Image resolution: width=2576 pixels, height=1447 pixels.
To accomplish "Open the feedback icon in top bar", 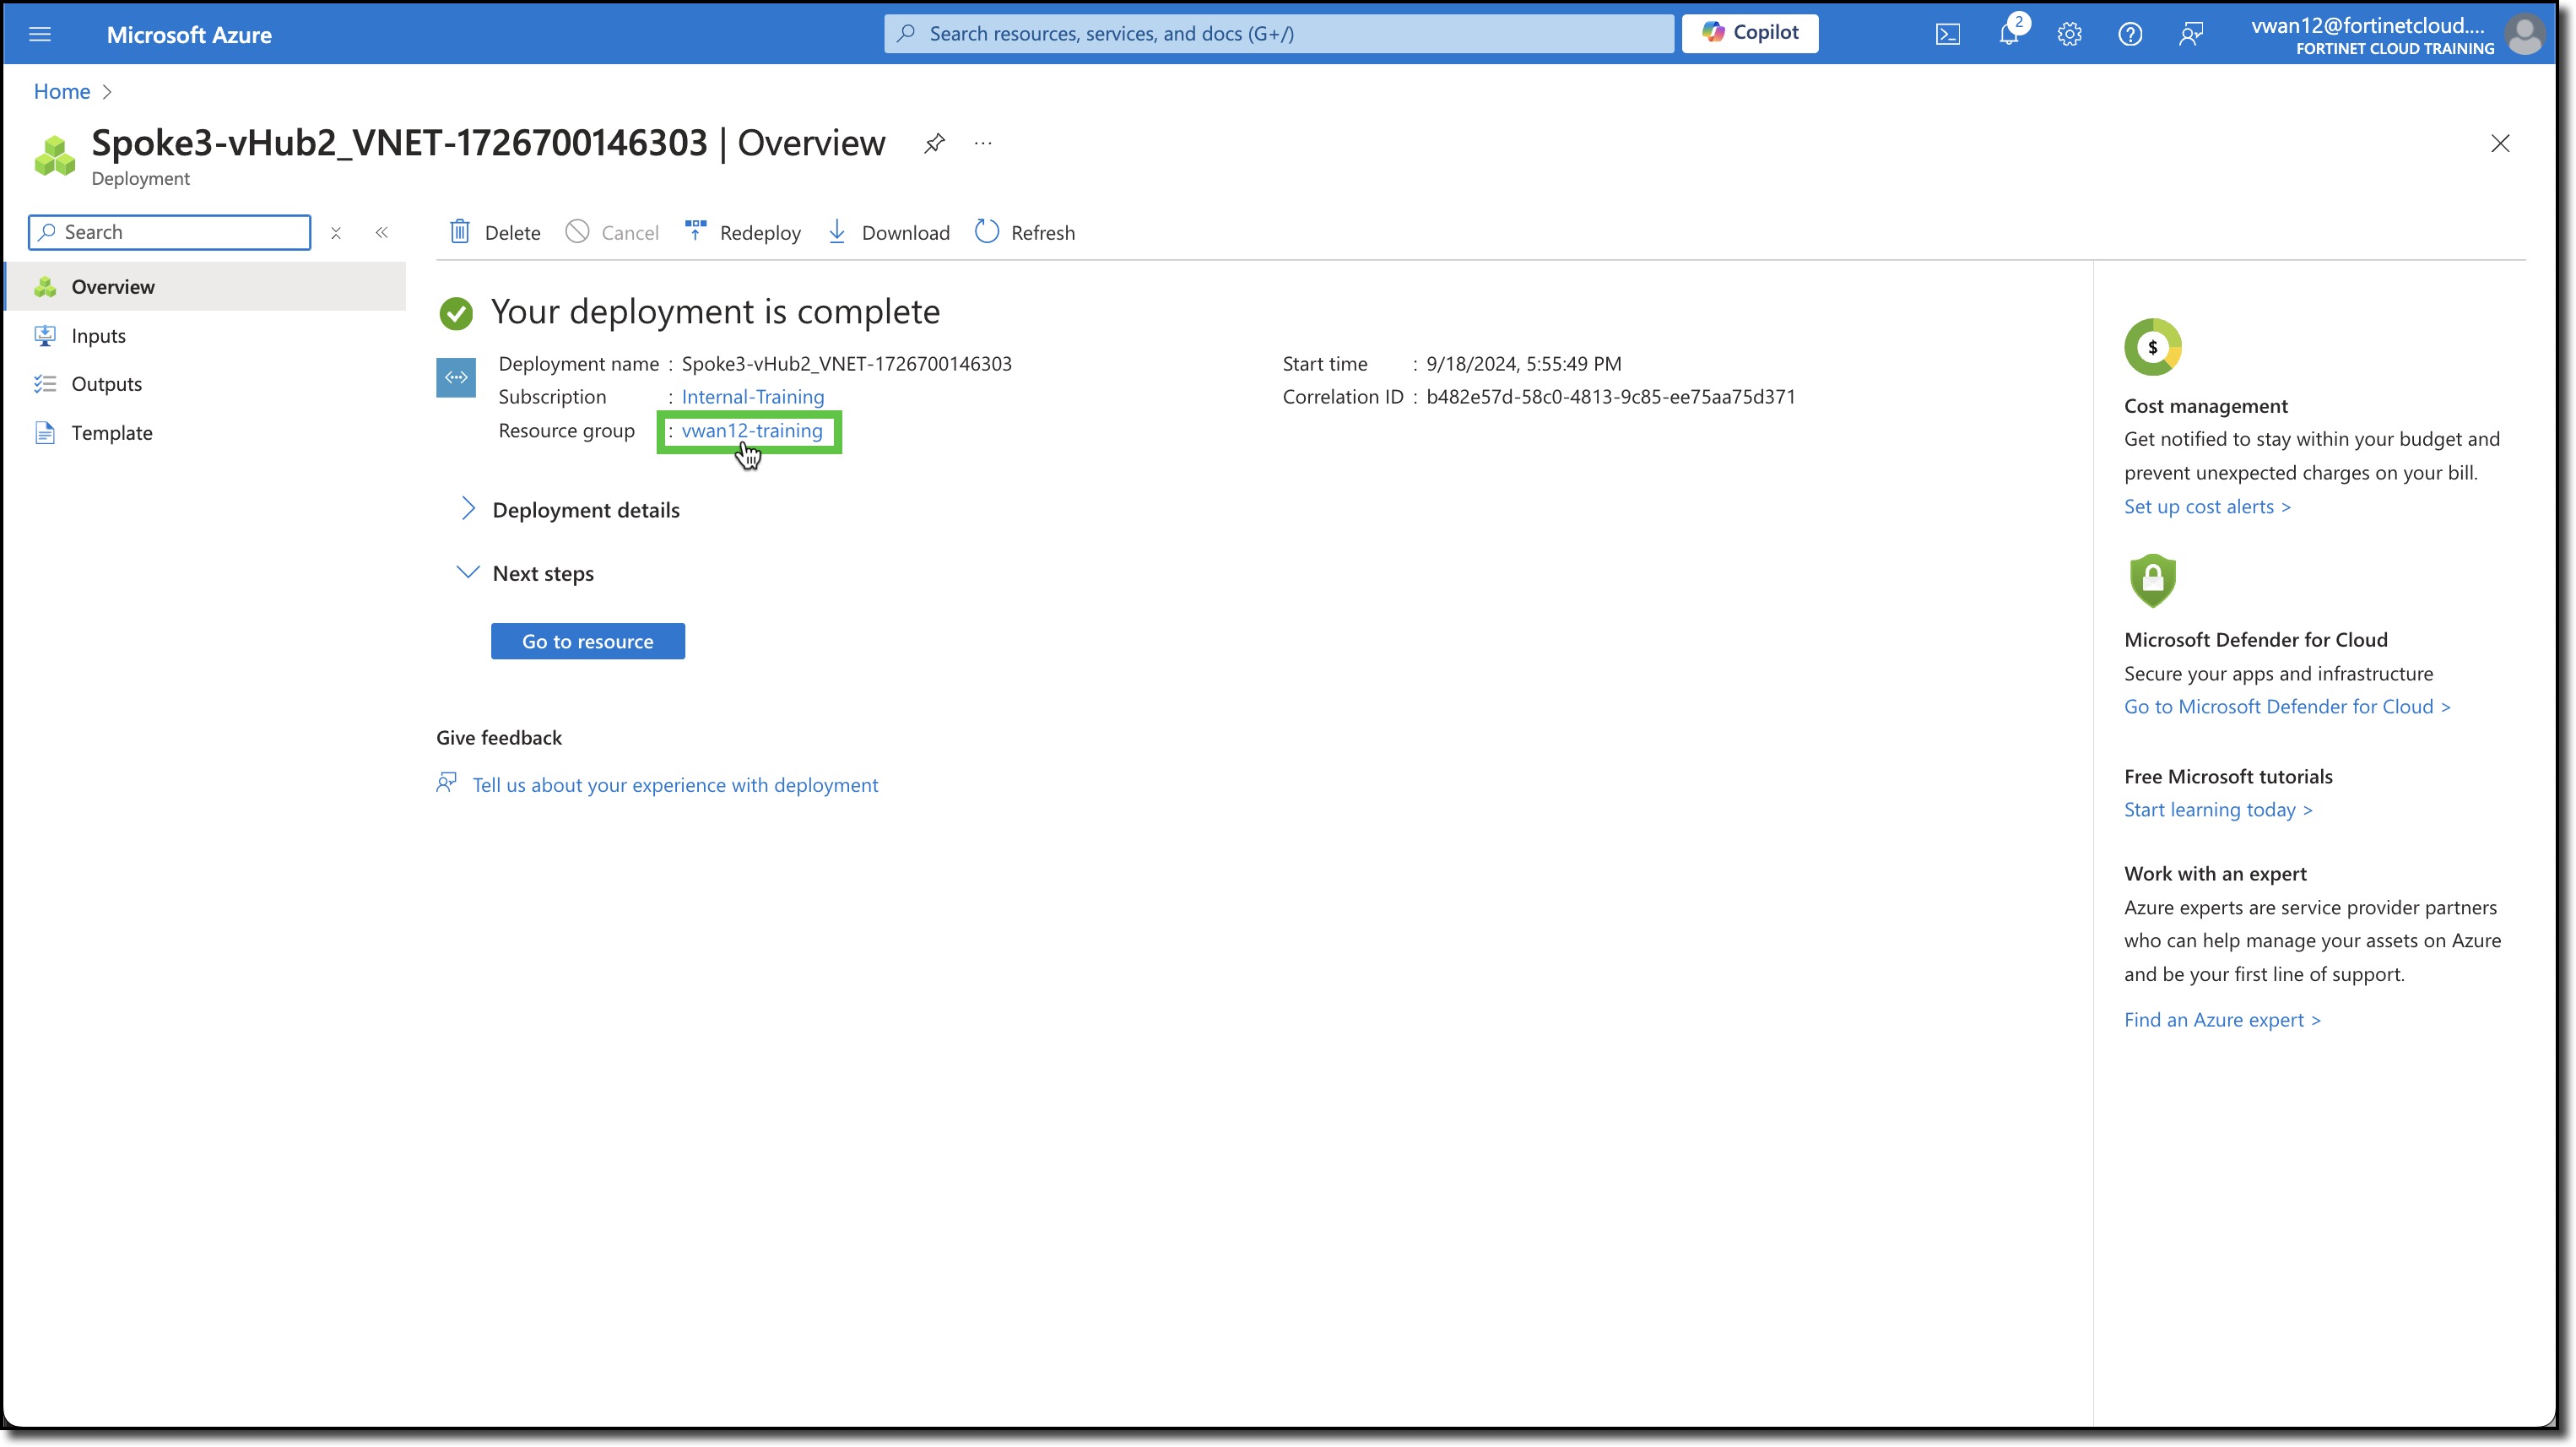I will [x=2191, y=35].
